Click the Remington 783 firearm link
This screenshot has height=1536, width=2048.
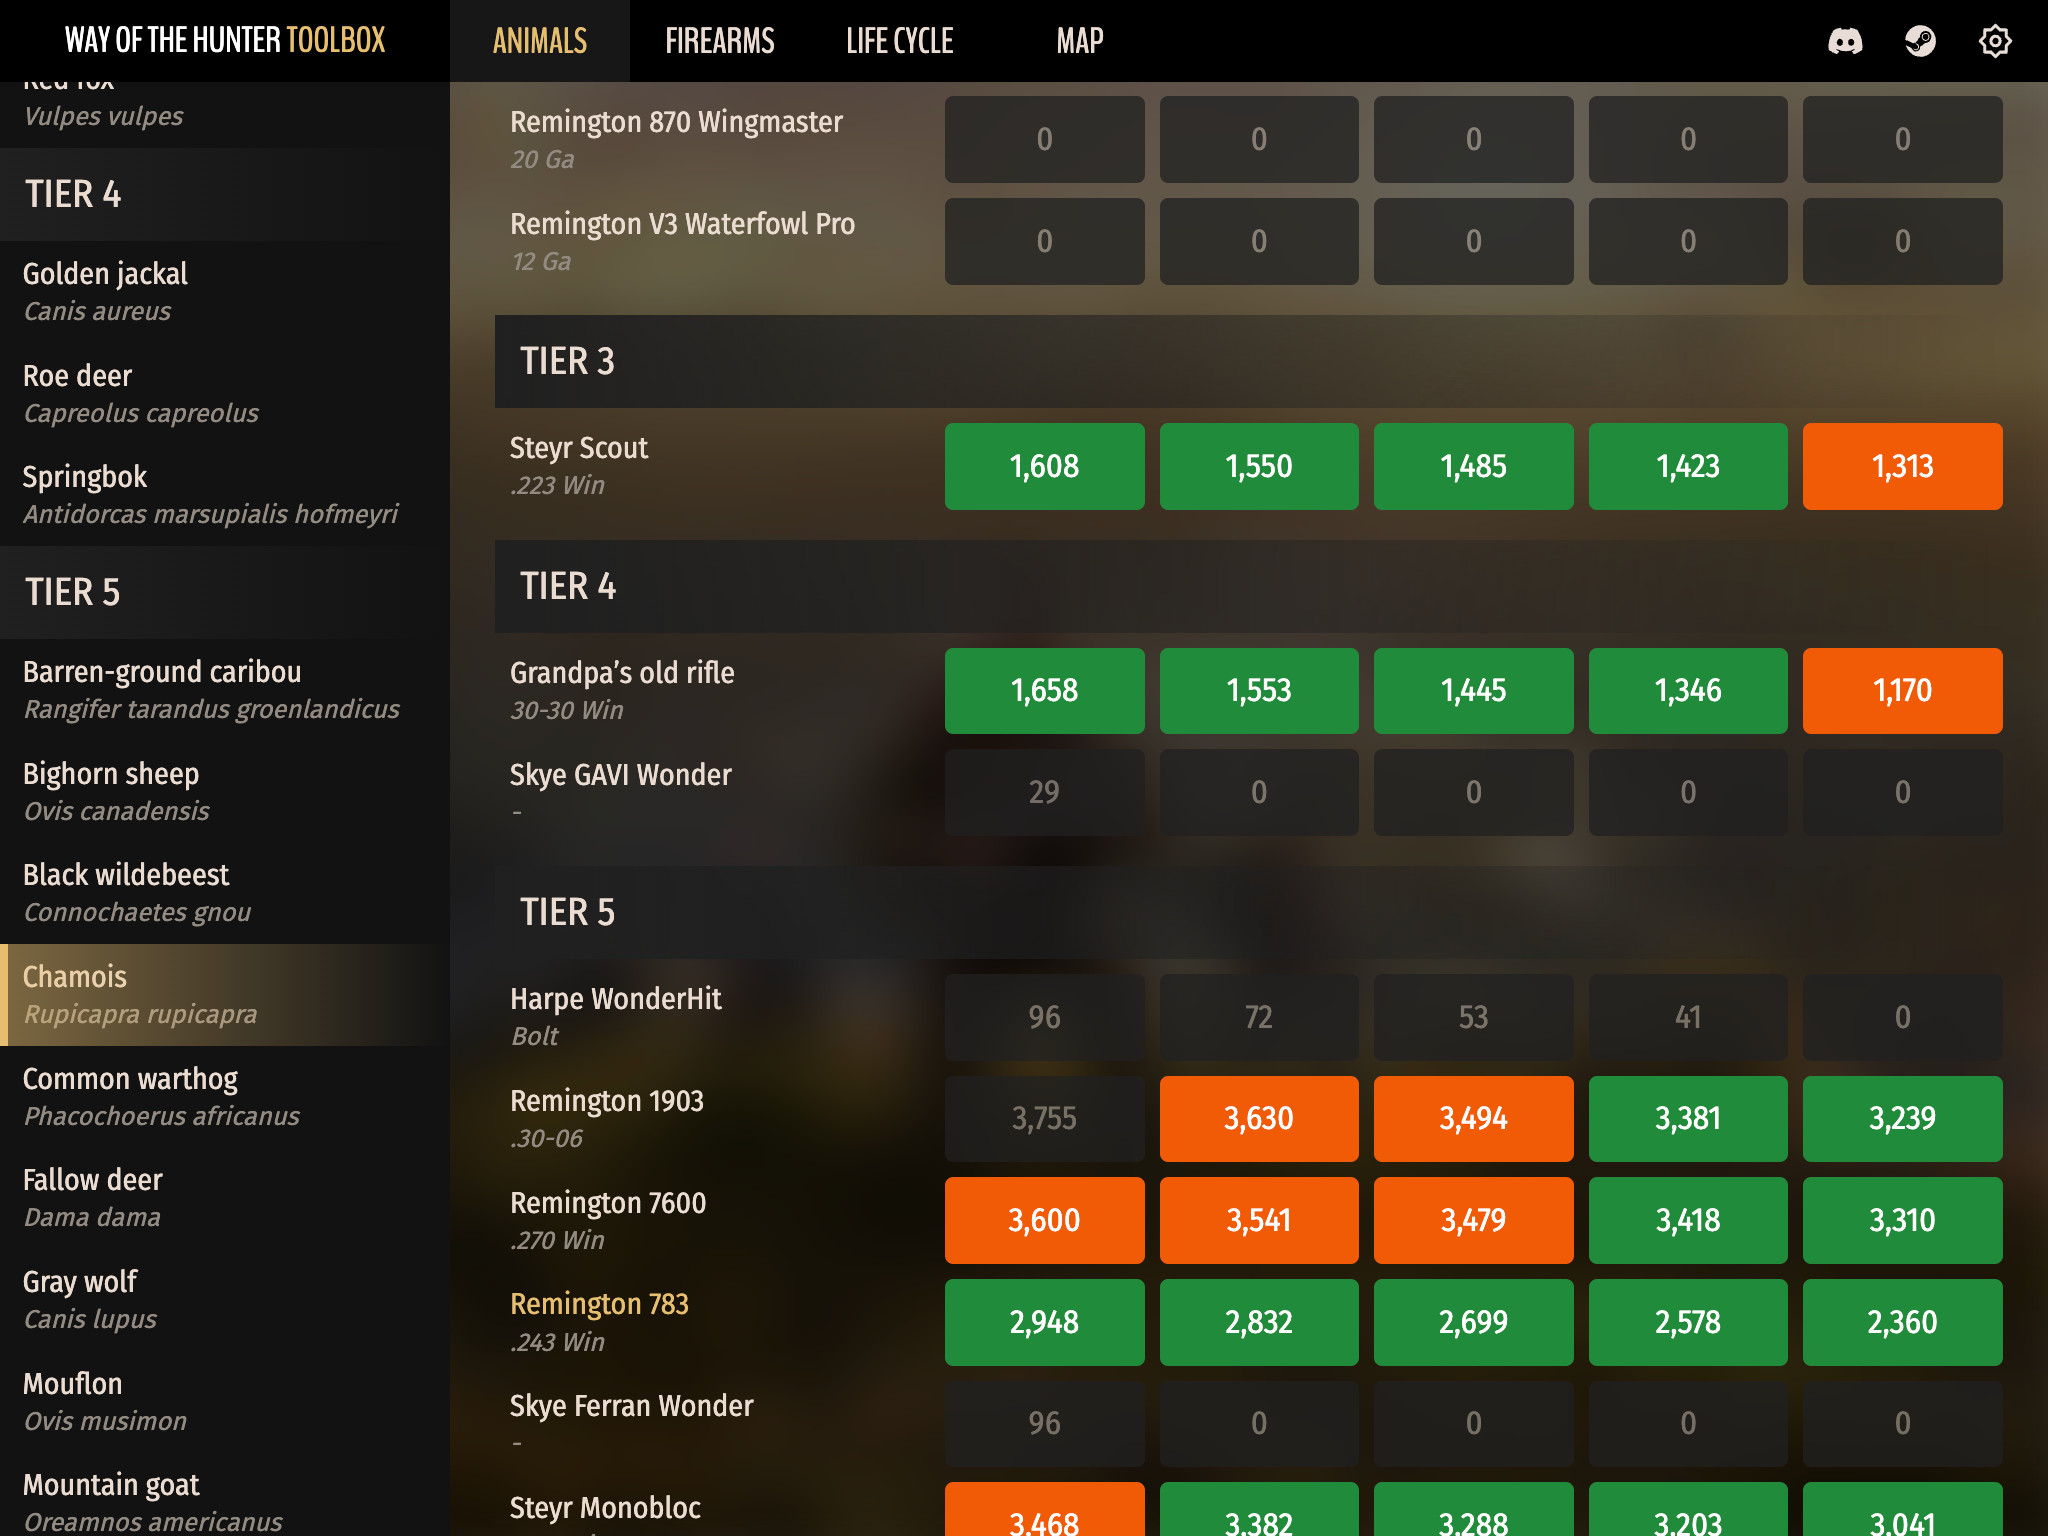point(599,1304)
